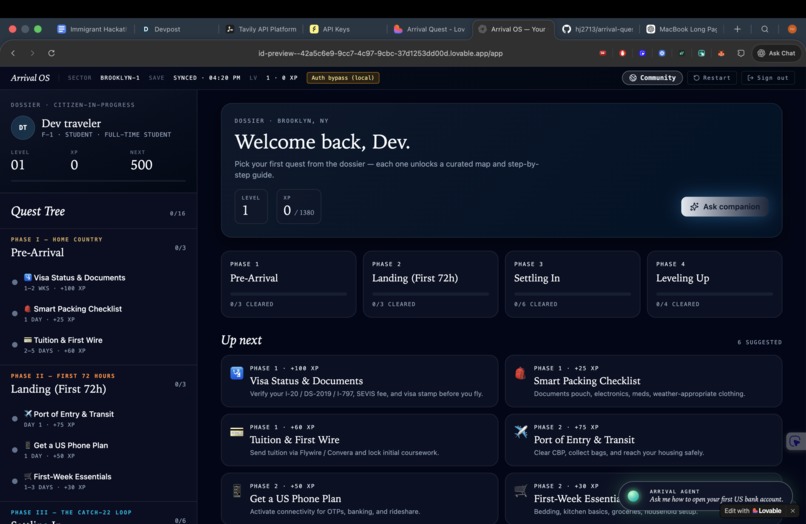The image size is (806, 524).
Task: Click the Level 1 stat box in welcome panel
Action: pyautogui.click(x=251, y=206)
